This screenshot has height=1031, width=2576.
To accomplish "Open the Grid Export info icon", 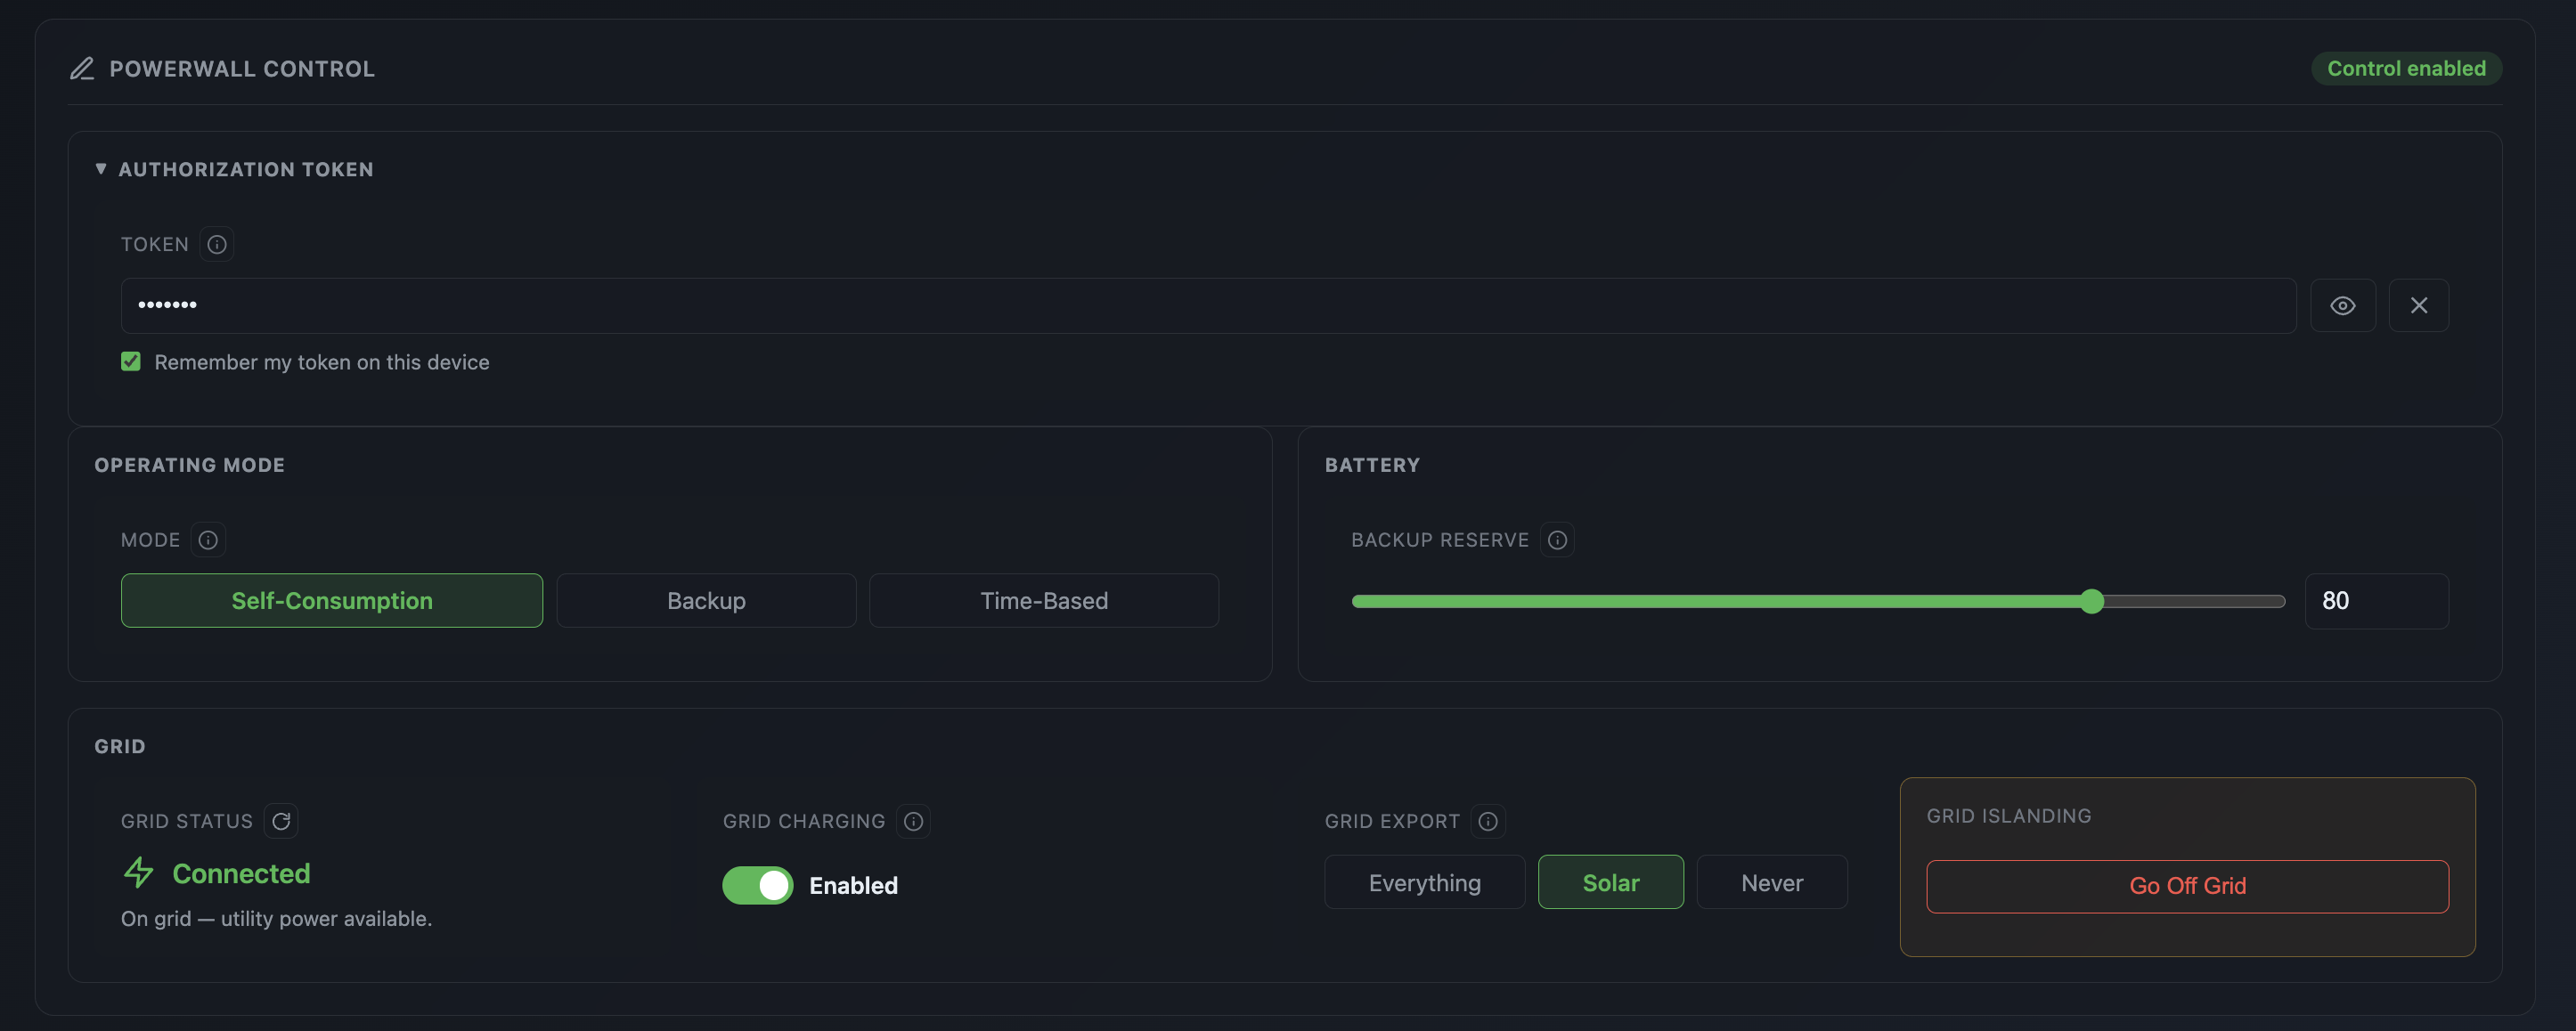I will tap(1488, 821).
